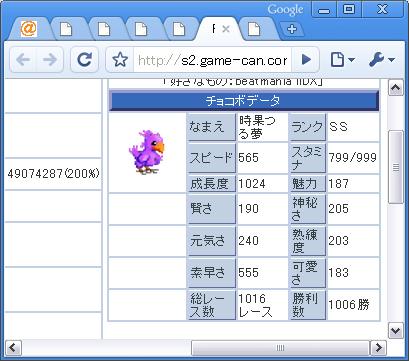
Task: Close the active tab with its X
Action: pos(226,29)
